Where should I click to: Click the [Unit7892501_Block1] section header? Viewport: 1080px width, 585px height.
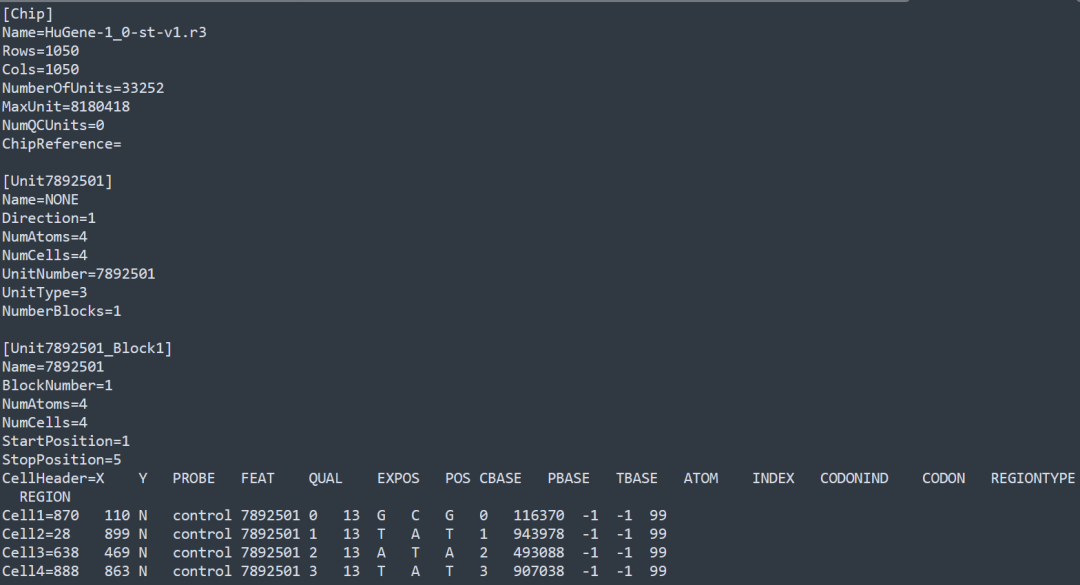pyautogui.click(x=87, y=349)
